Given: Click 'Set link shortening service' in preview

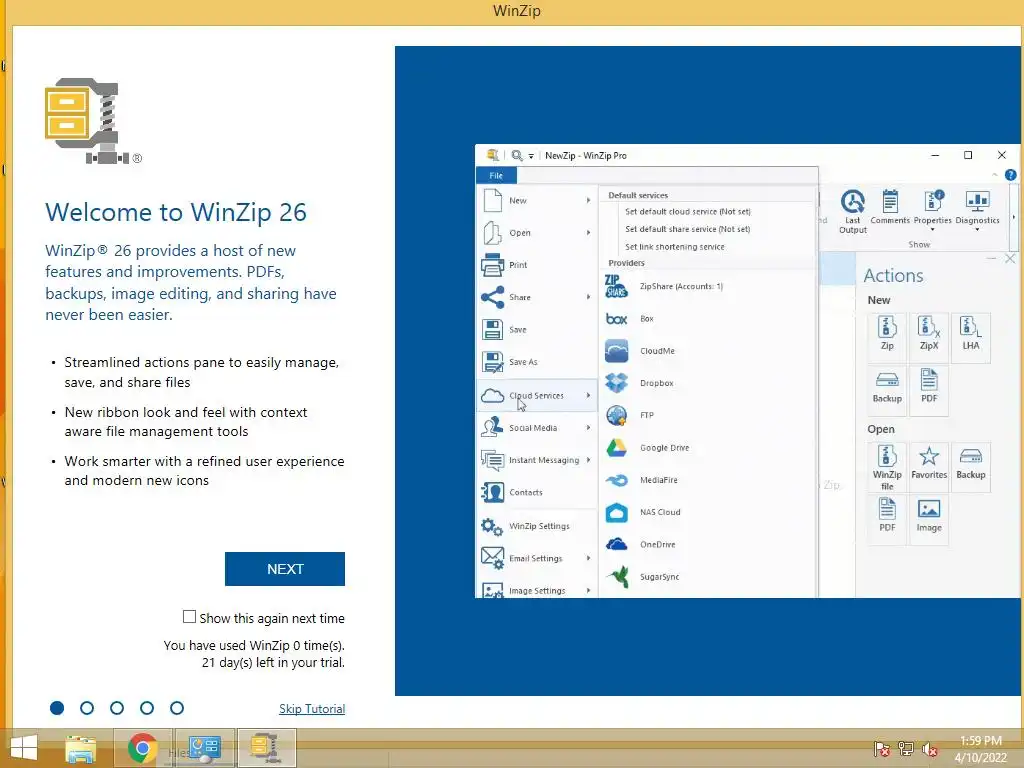Looking at the screenshot, I should pos(675,247).
